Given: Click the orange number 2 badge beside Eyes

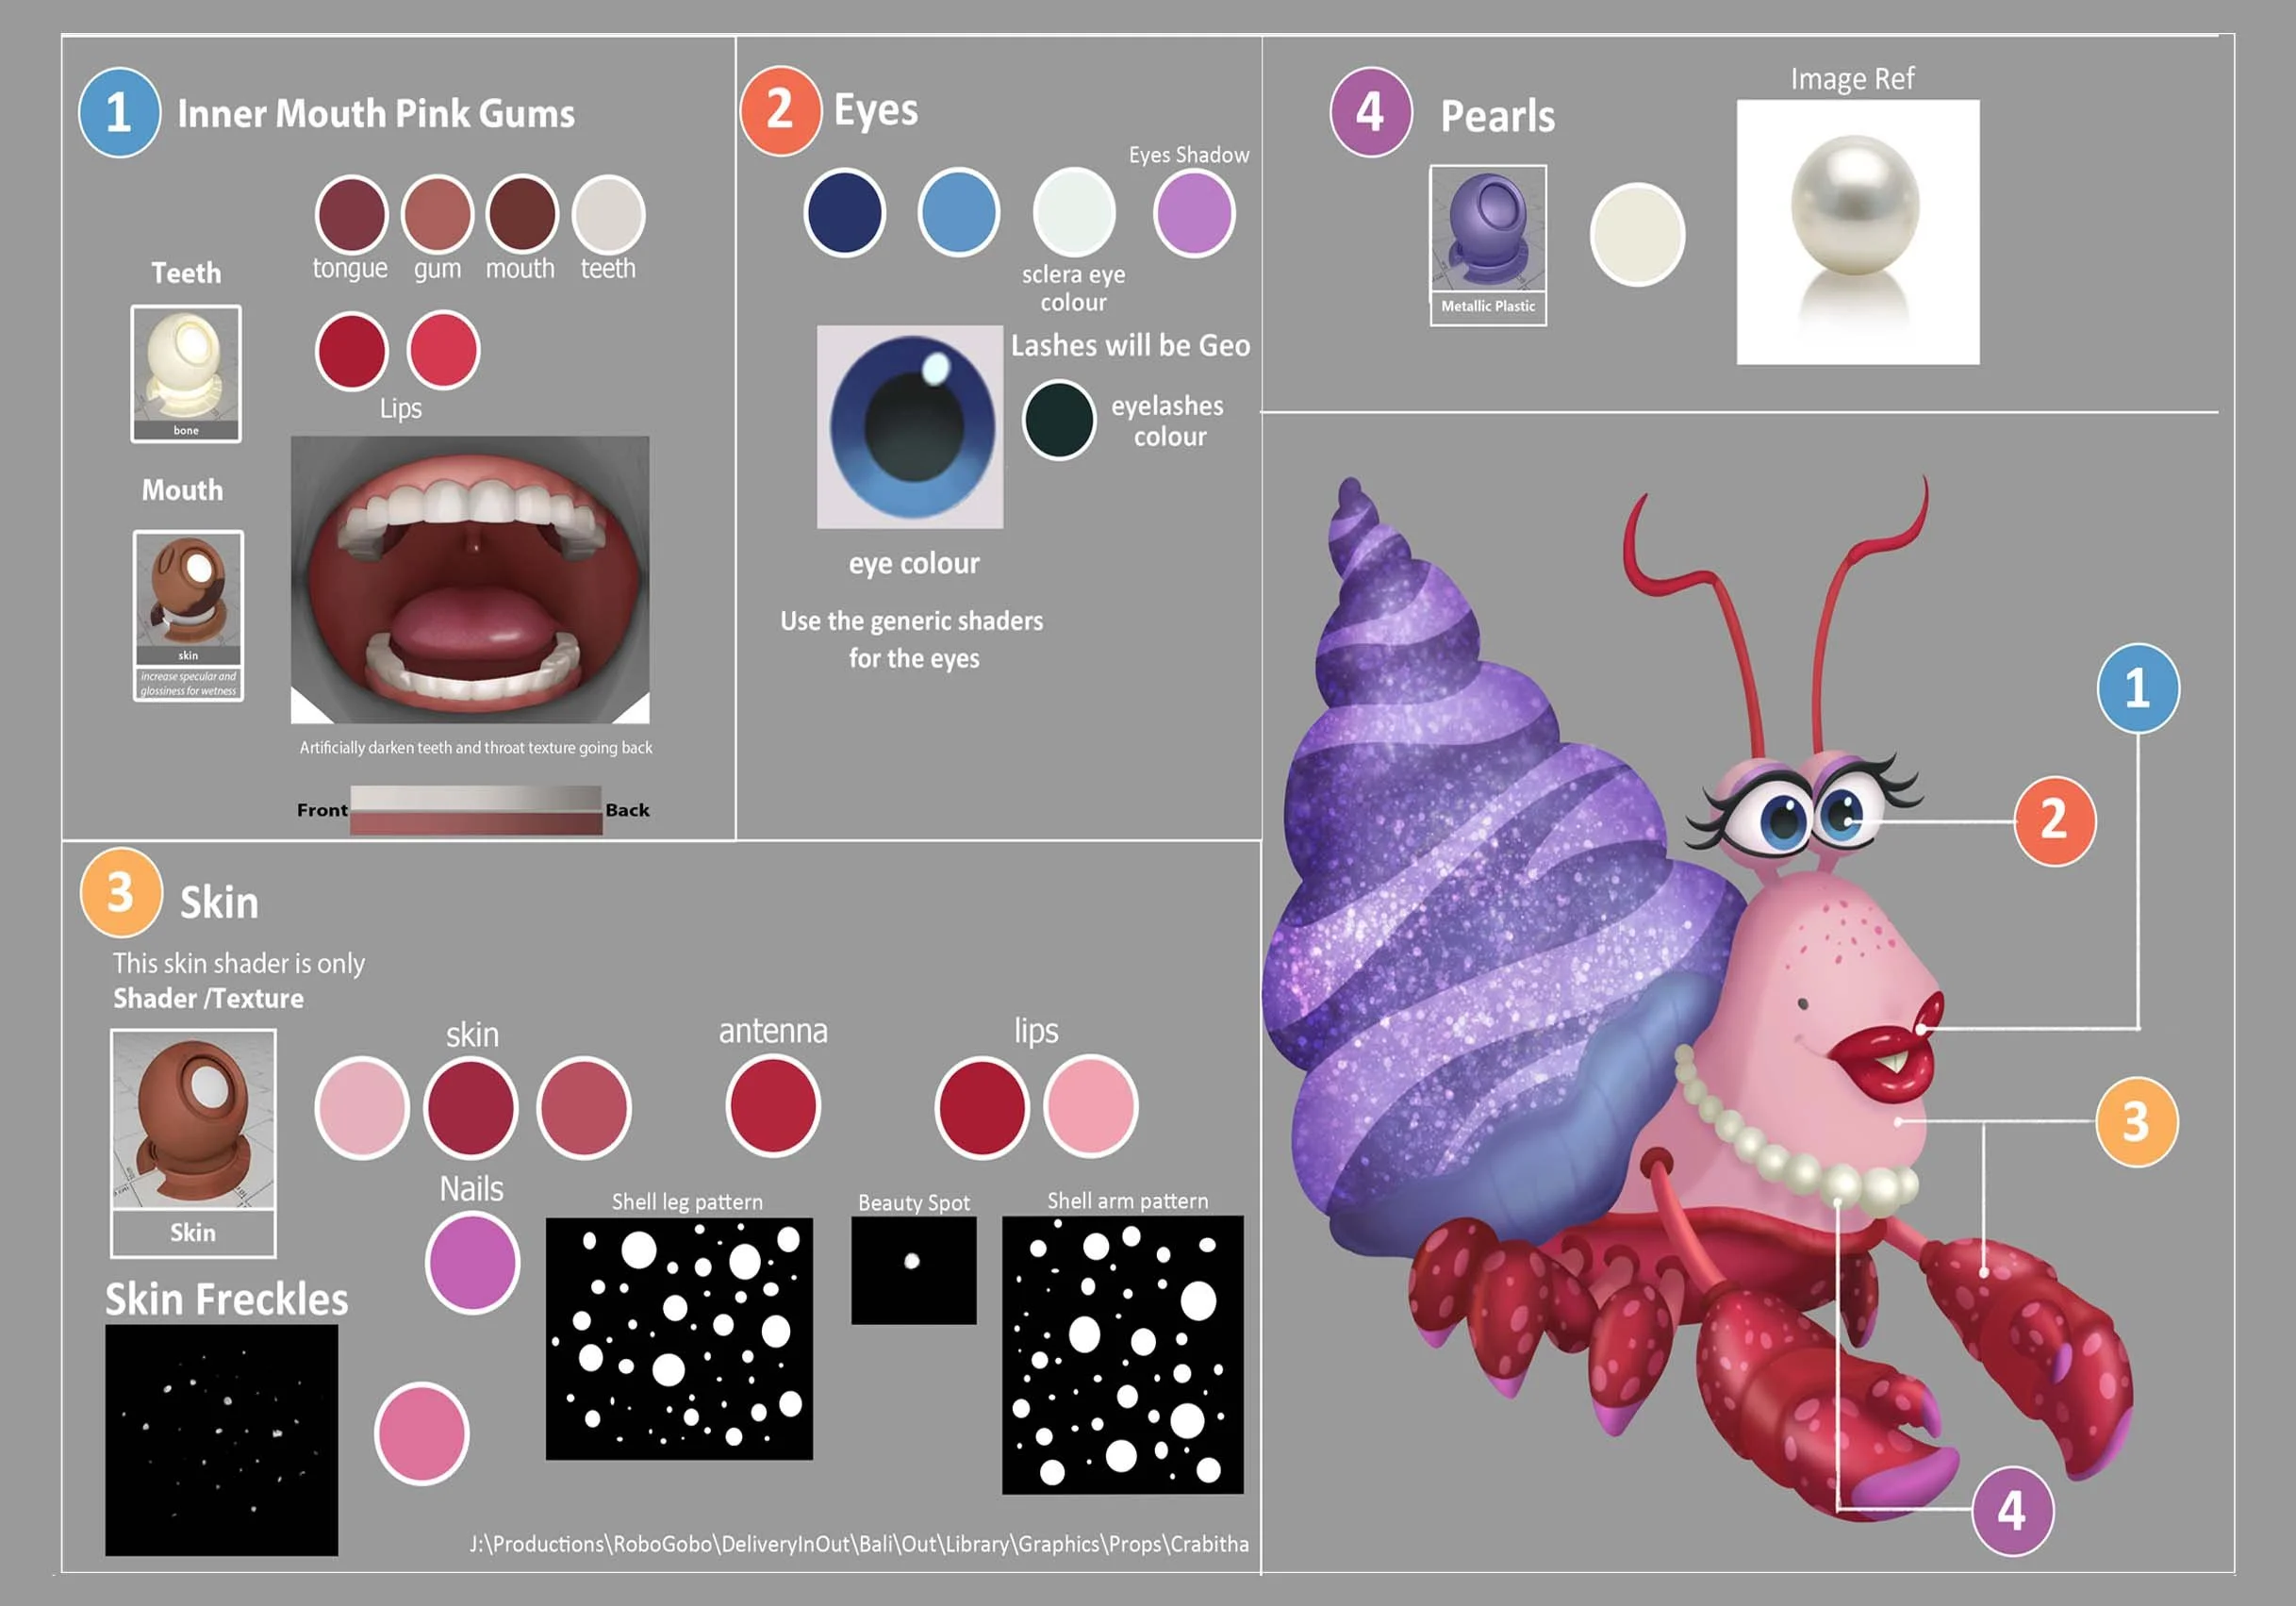Looking at the screenshot, I should 780,110.
